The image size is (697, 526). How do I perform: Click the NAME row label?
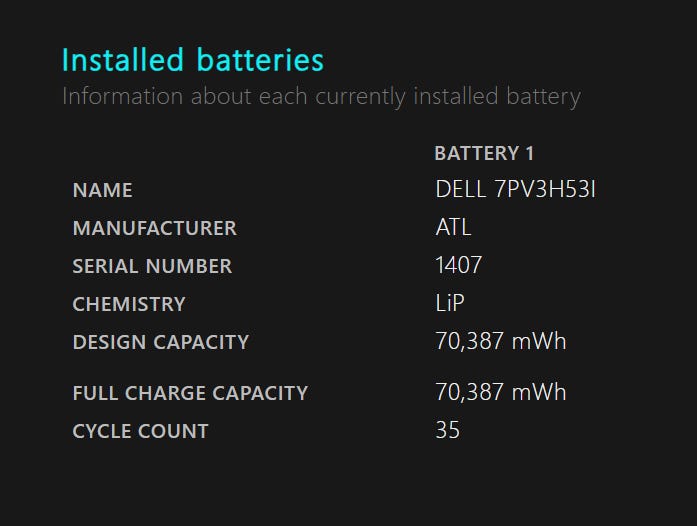point(102,190)
